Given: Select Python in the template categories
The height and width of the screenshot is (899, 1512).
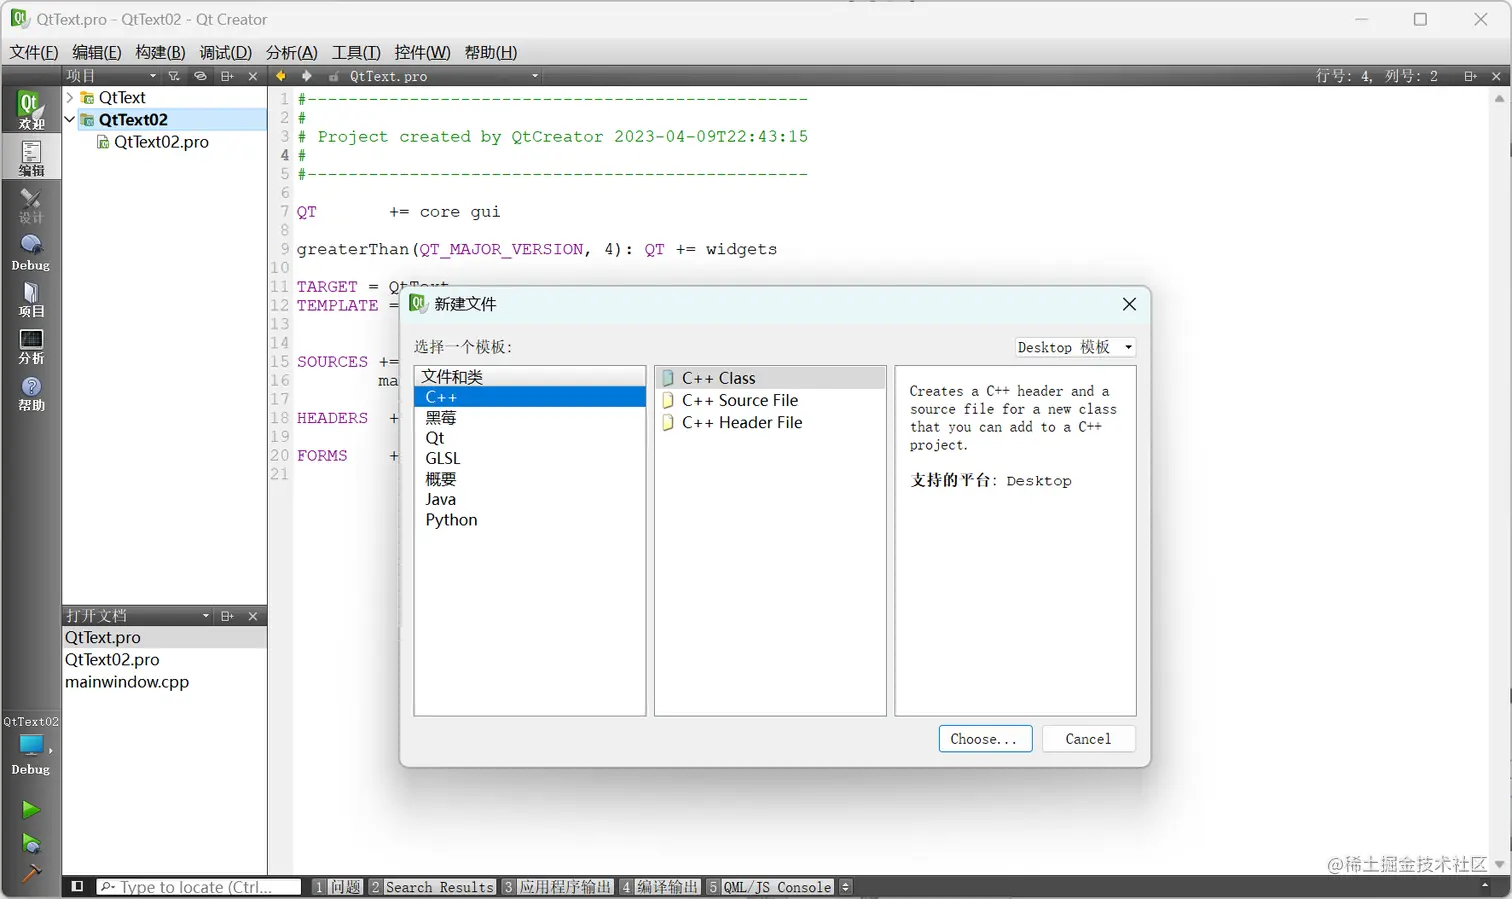Looking at the screenshot, I should pos(530,520).
